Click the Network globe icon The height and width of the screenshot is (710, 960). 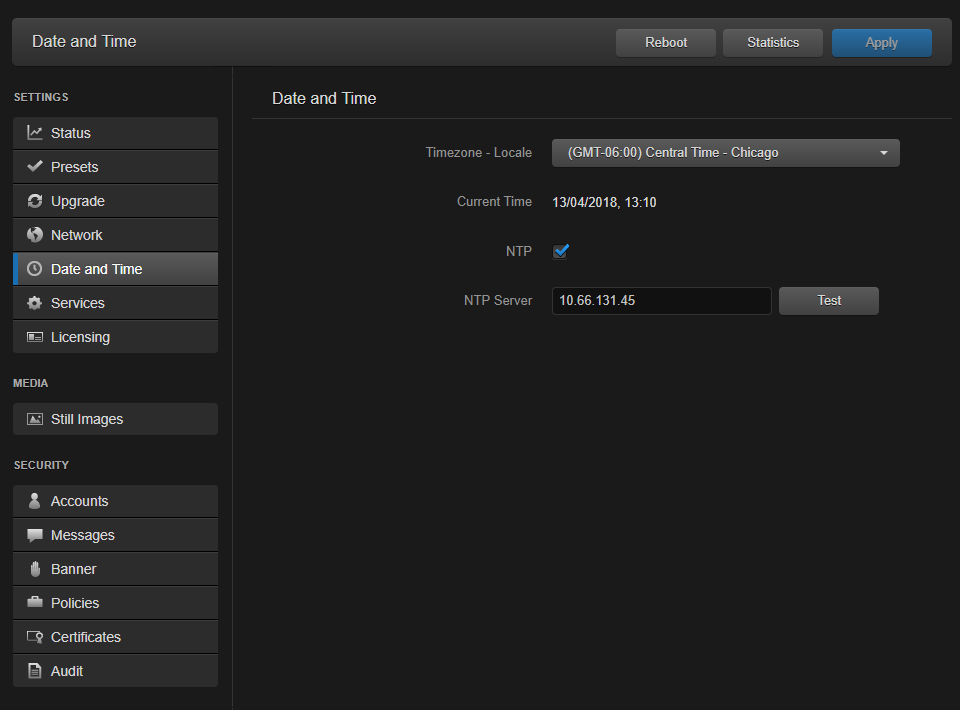pos(35,235)
